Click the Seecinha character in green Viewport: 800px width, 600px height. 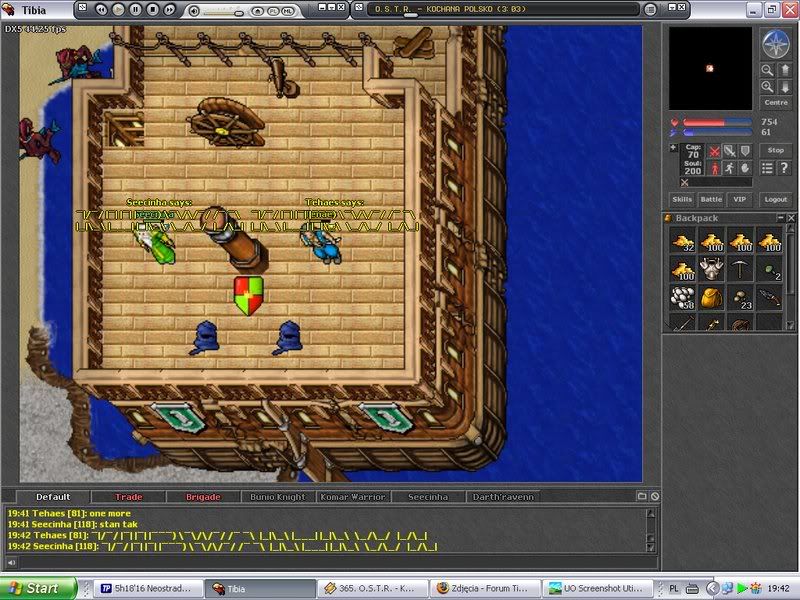156,245
